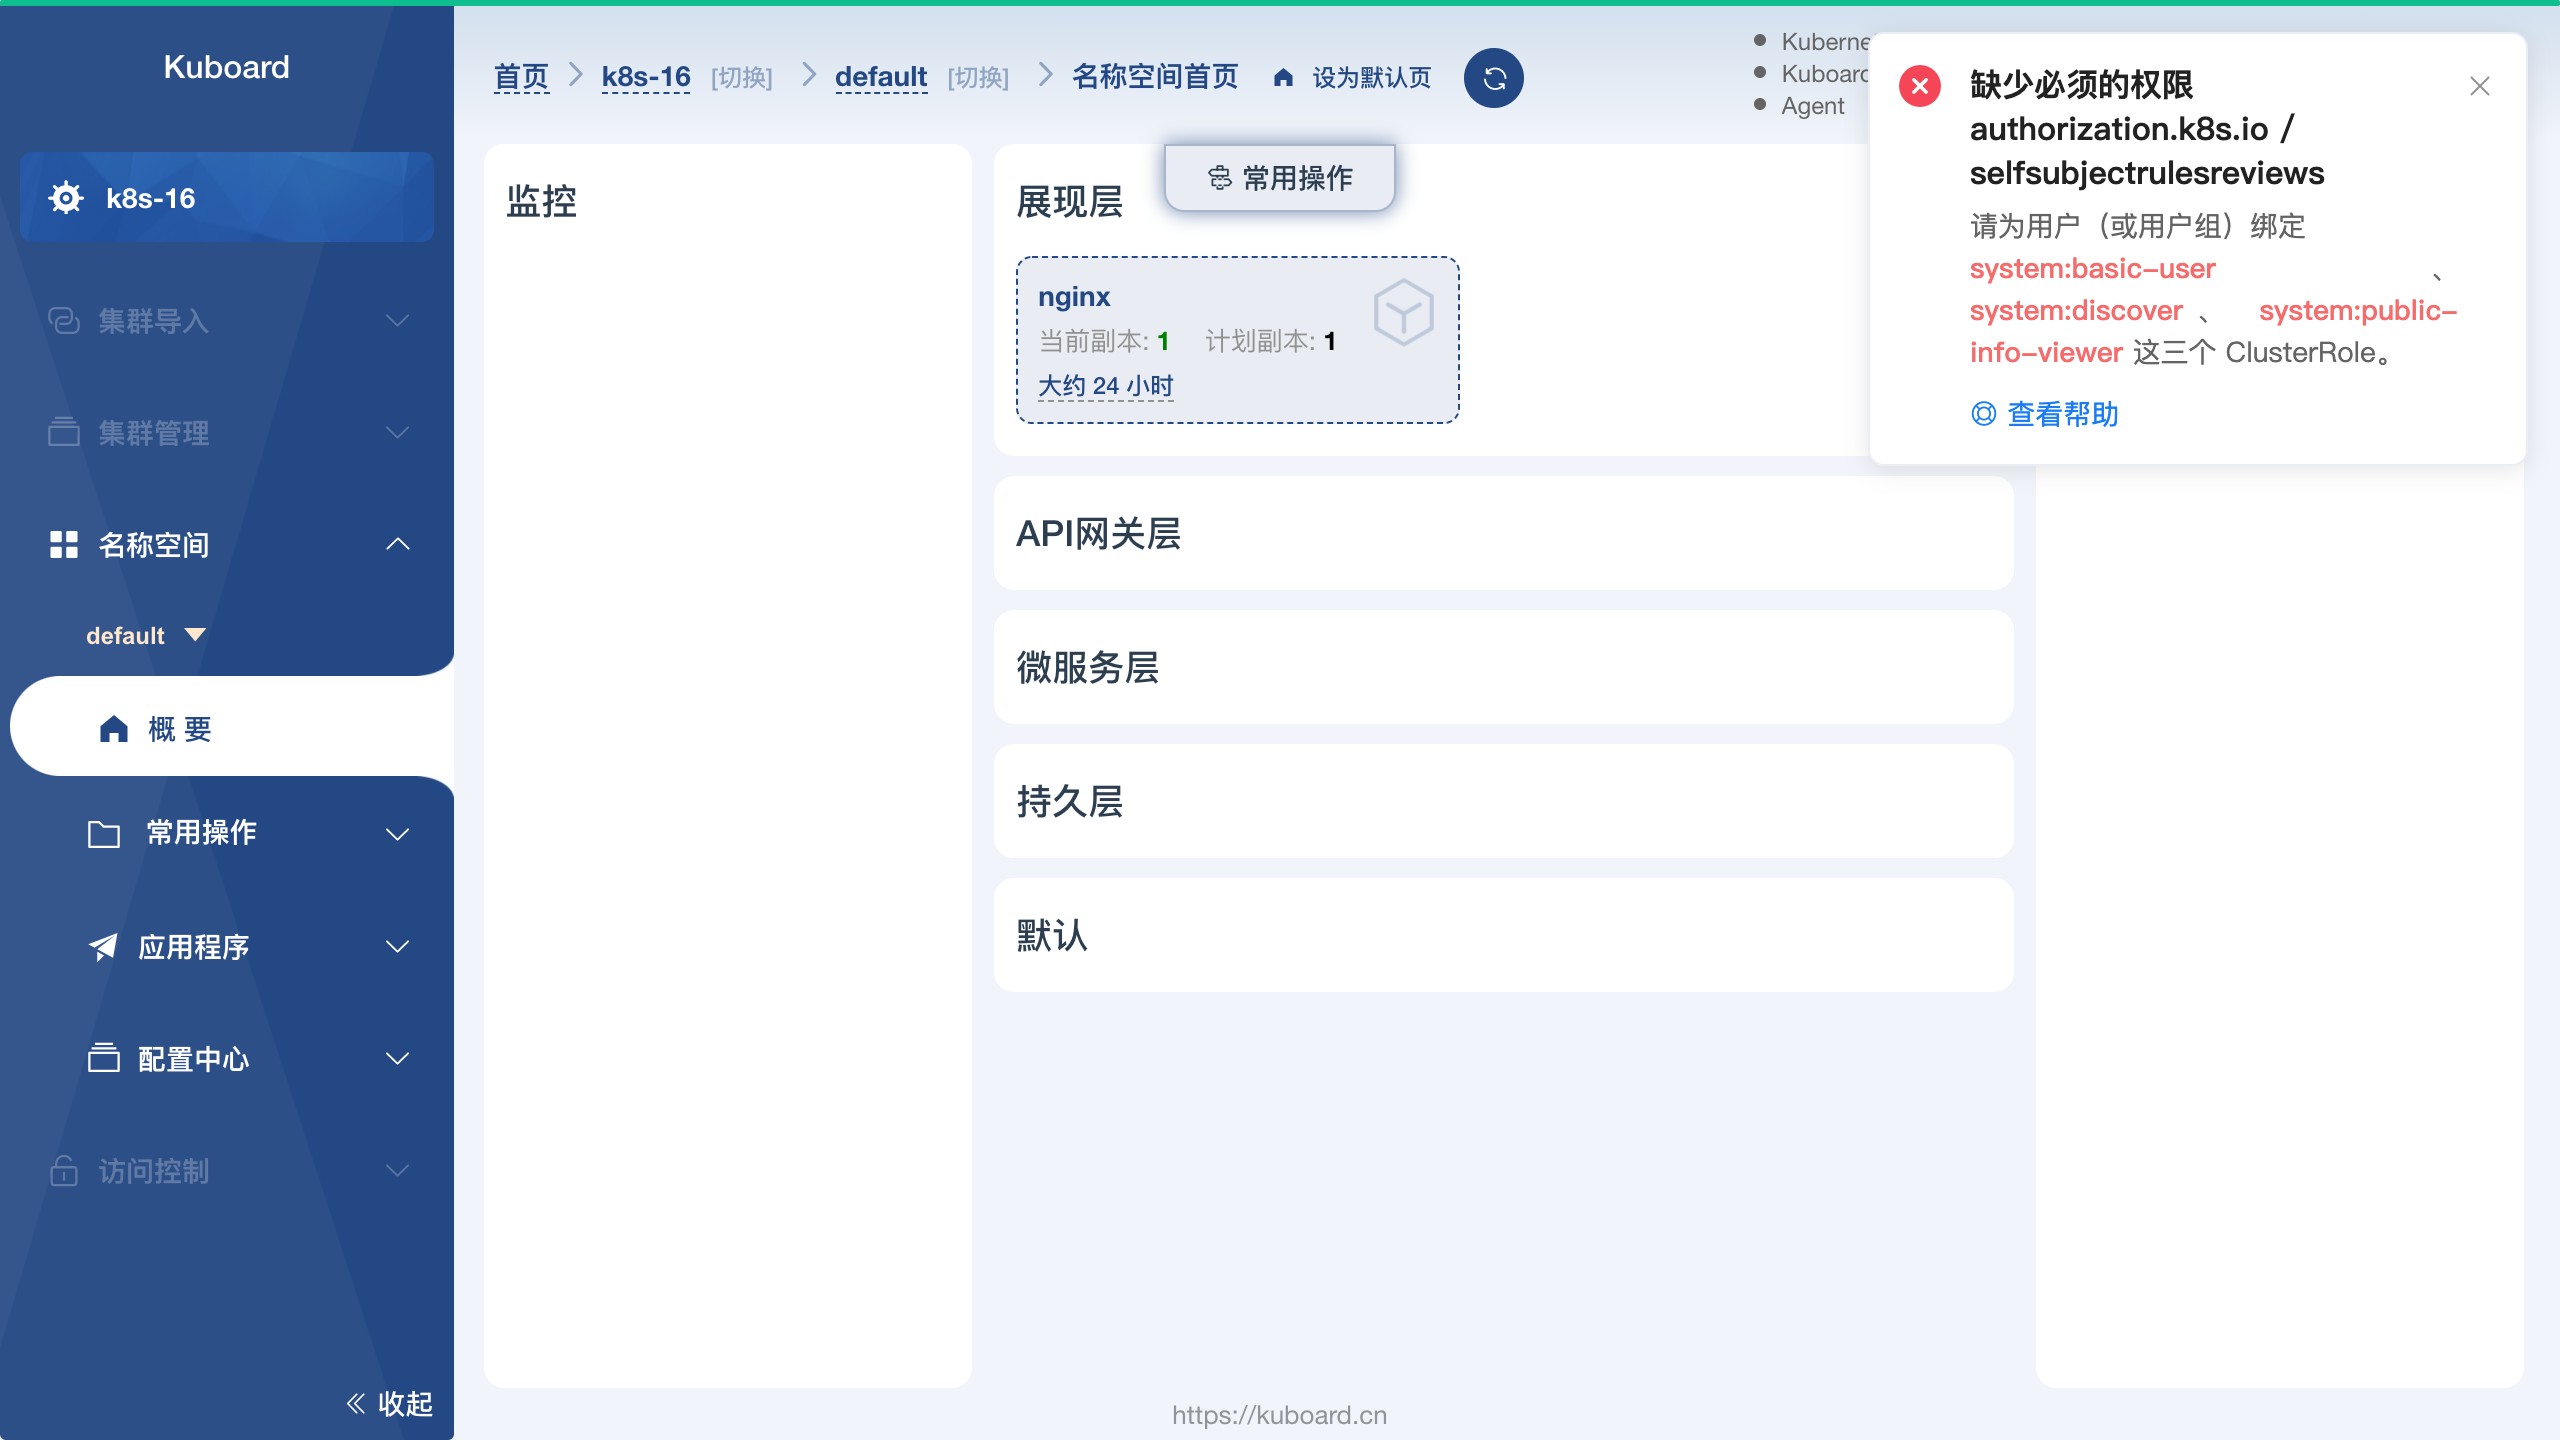This screenshot has width=2560, height=1440.
Task: Click the system:discover role text
Action: click(2076, 310)
